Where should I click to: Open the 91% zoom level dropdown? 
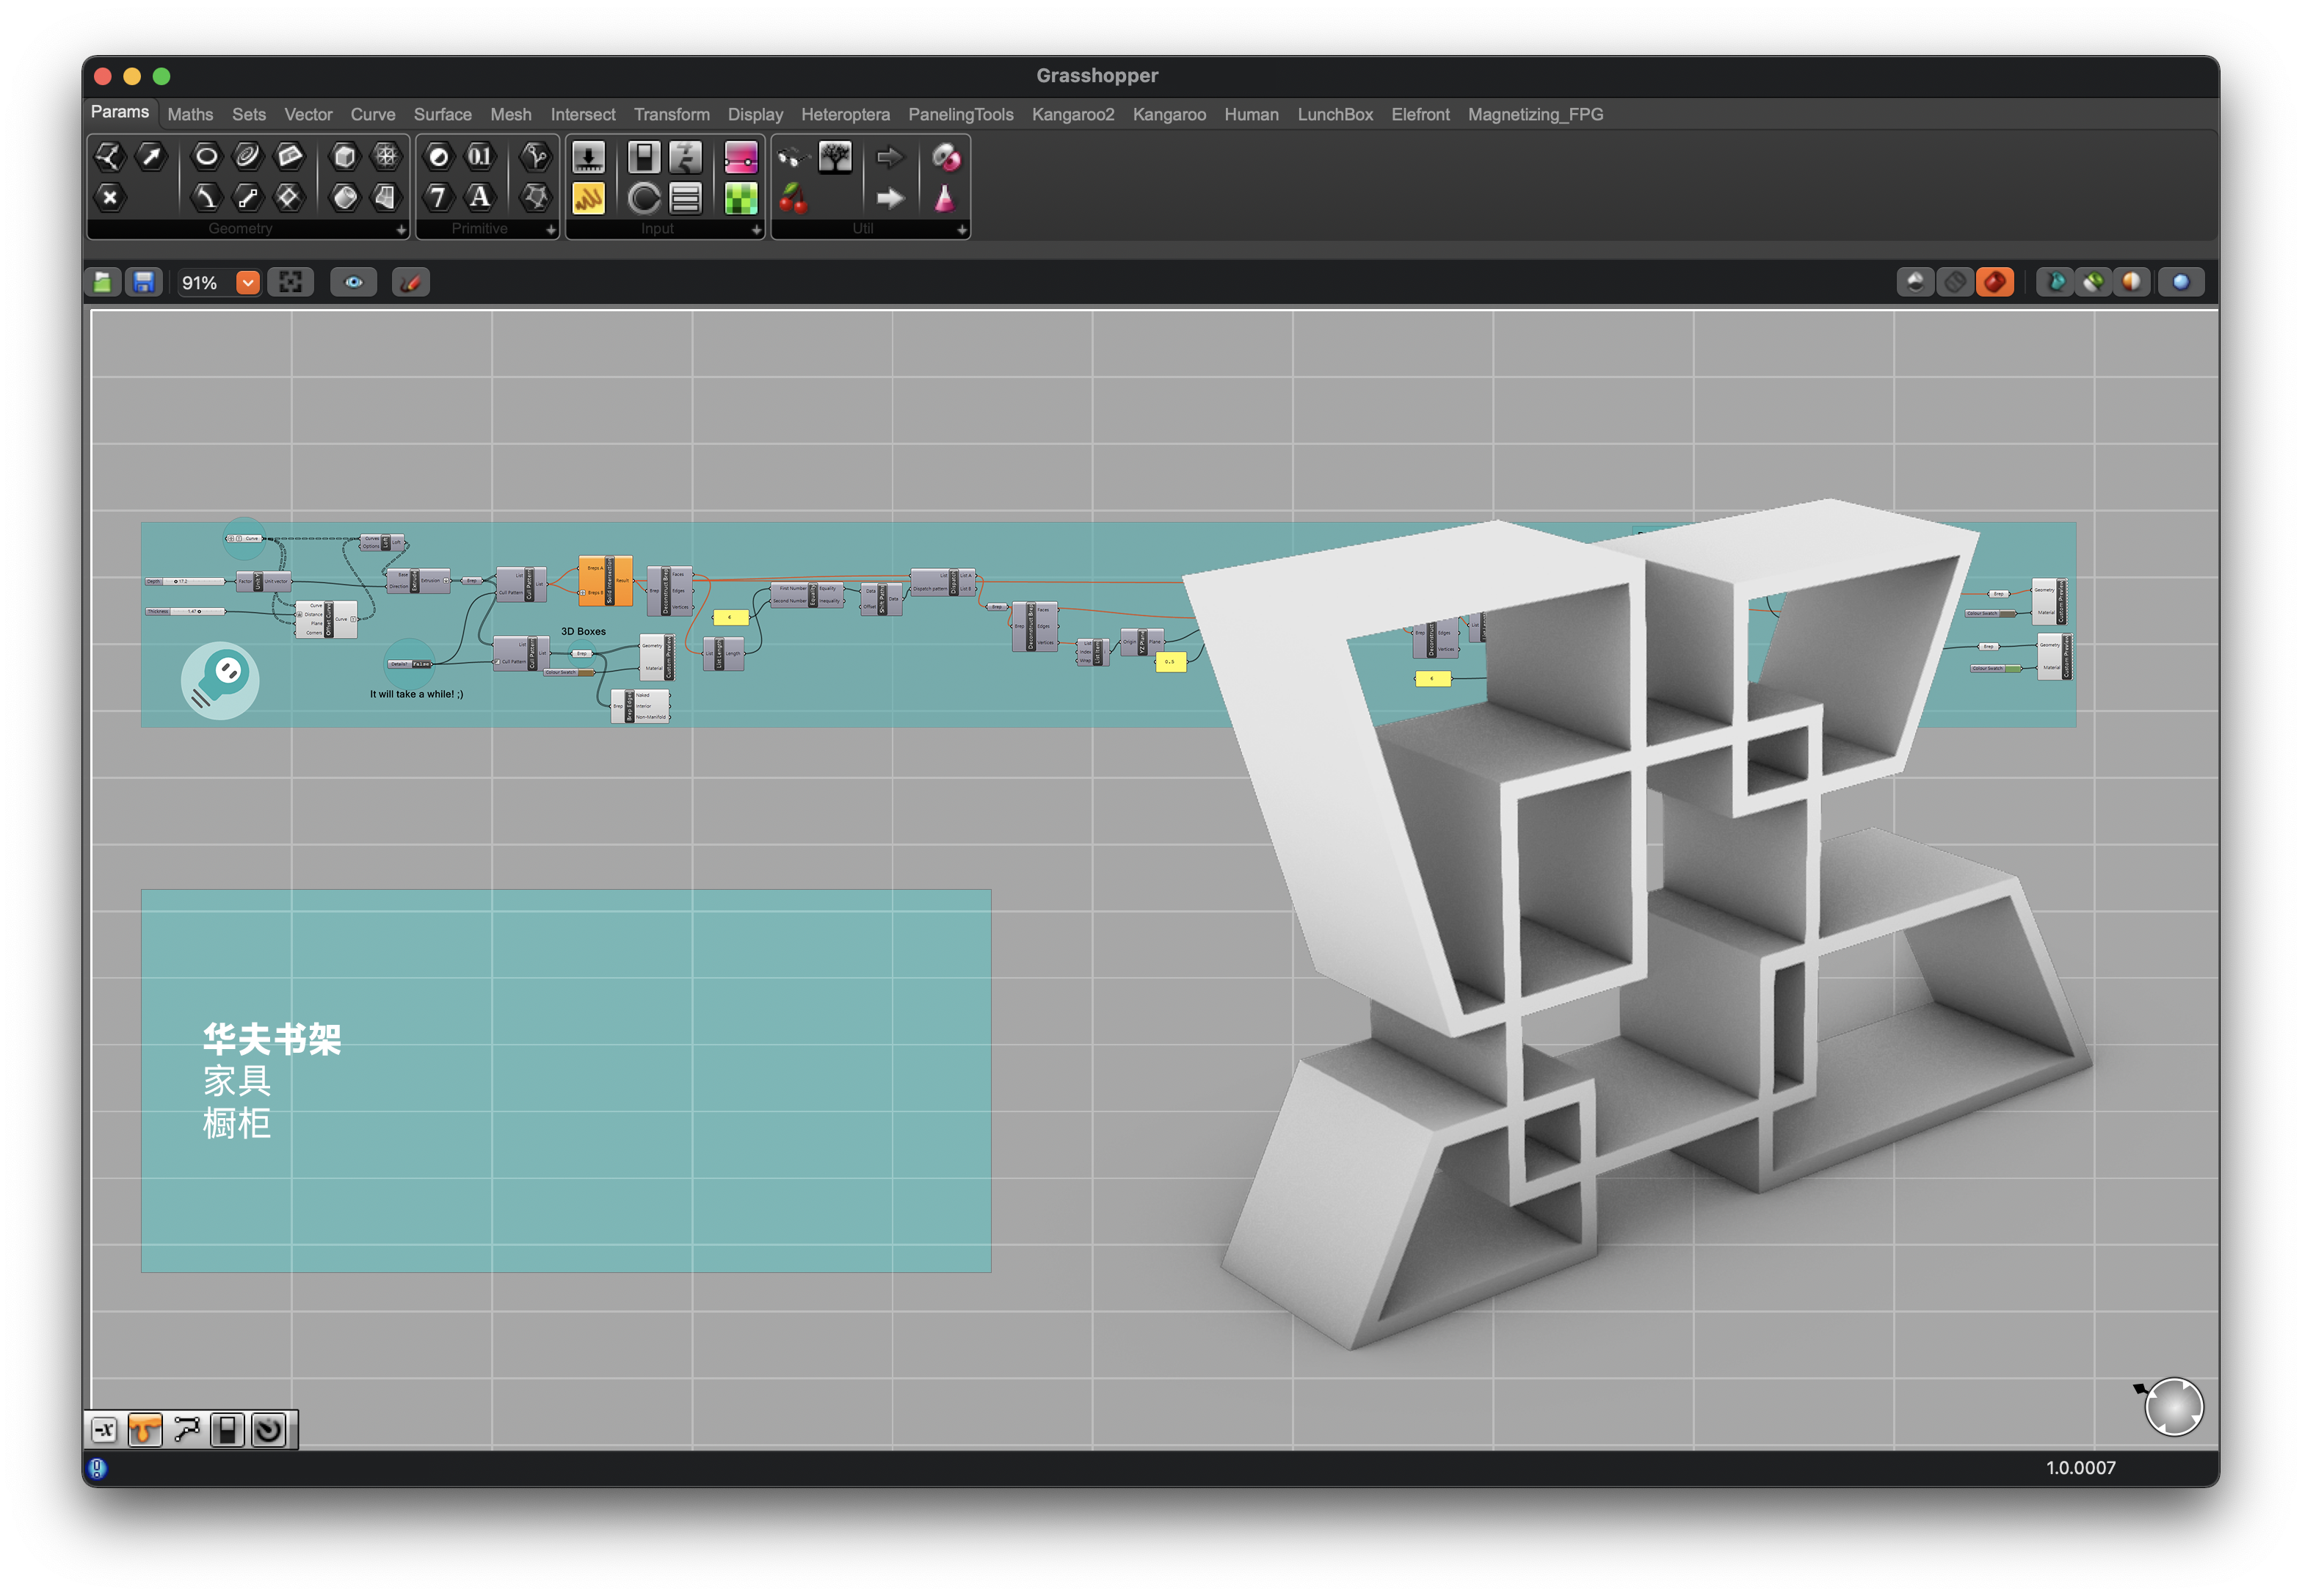coord(247,283)
